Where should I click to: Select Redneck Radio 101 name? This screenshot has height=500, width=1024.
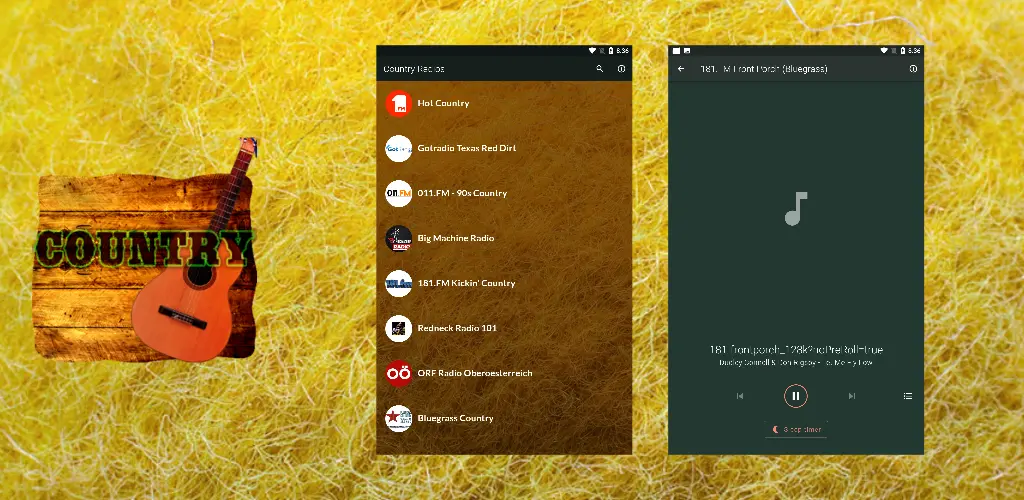[457, 328]
